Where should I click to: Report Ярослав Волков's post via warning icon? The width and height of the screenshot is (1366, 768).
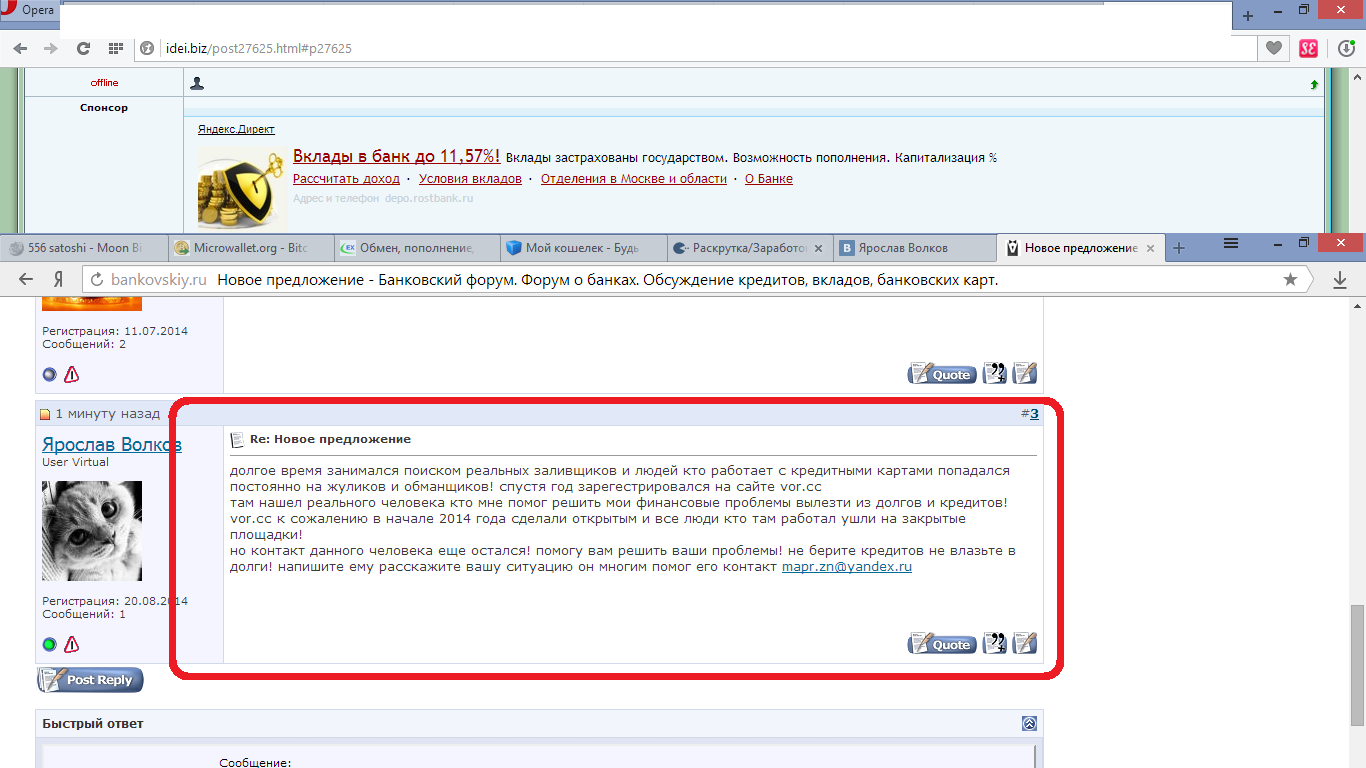click(x=72, y=644)
